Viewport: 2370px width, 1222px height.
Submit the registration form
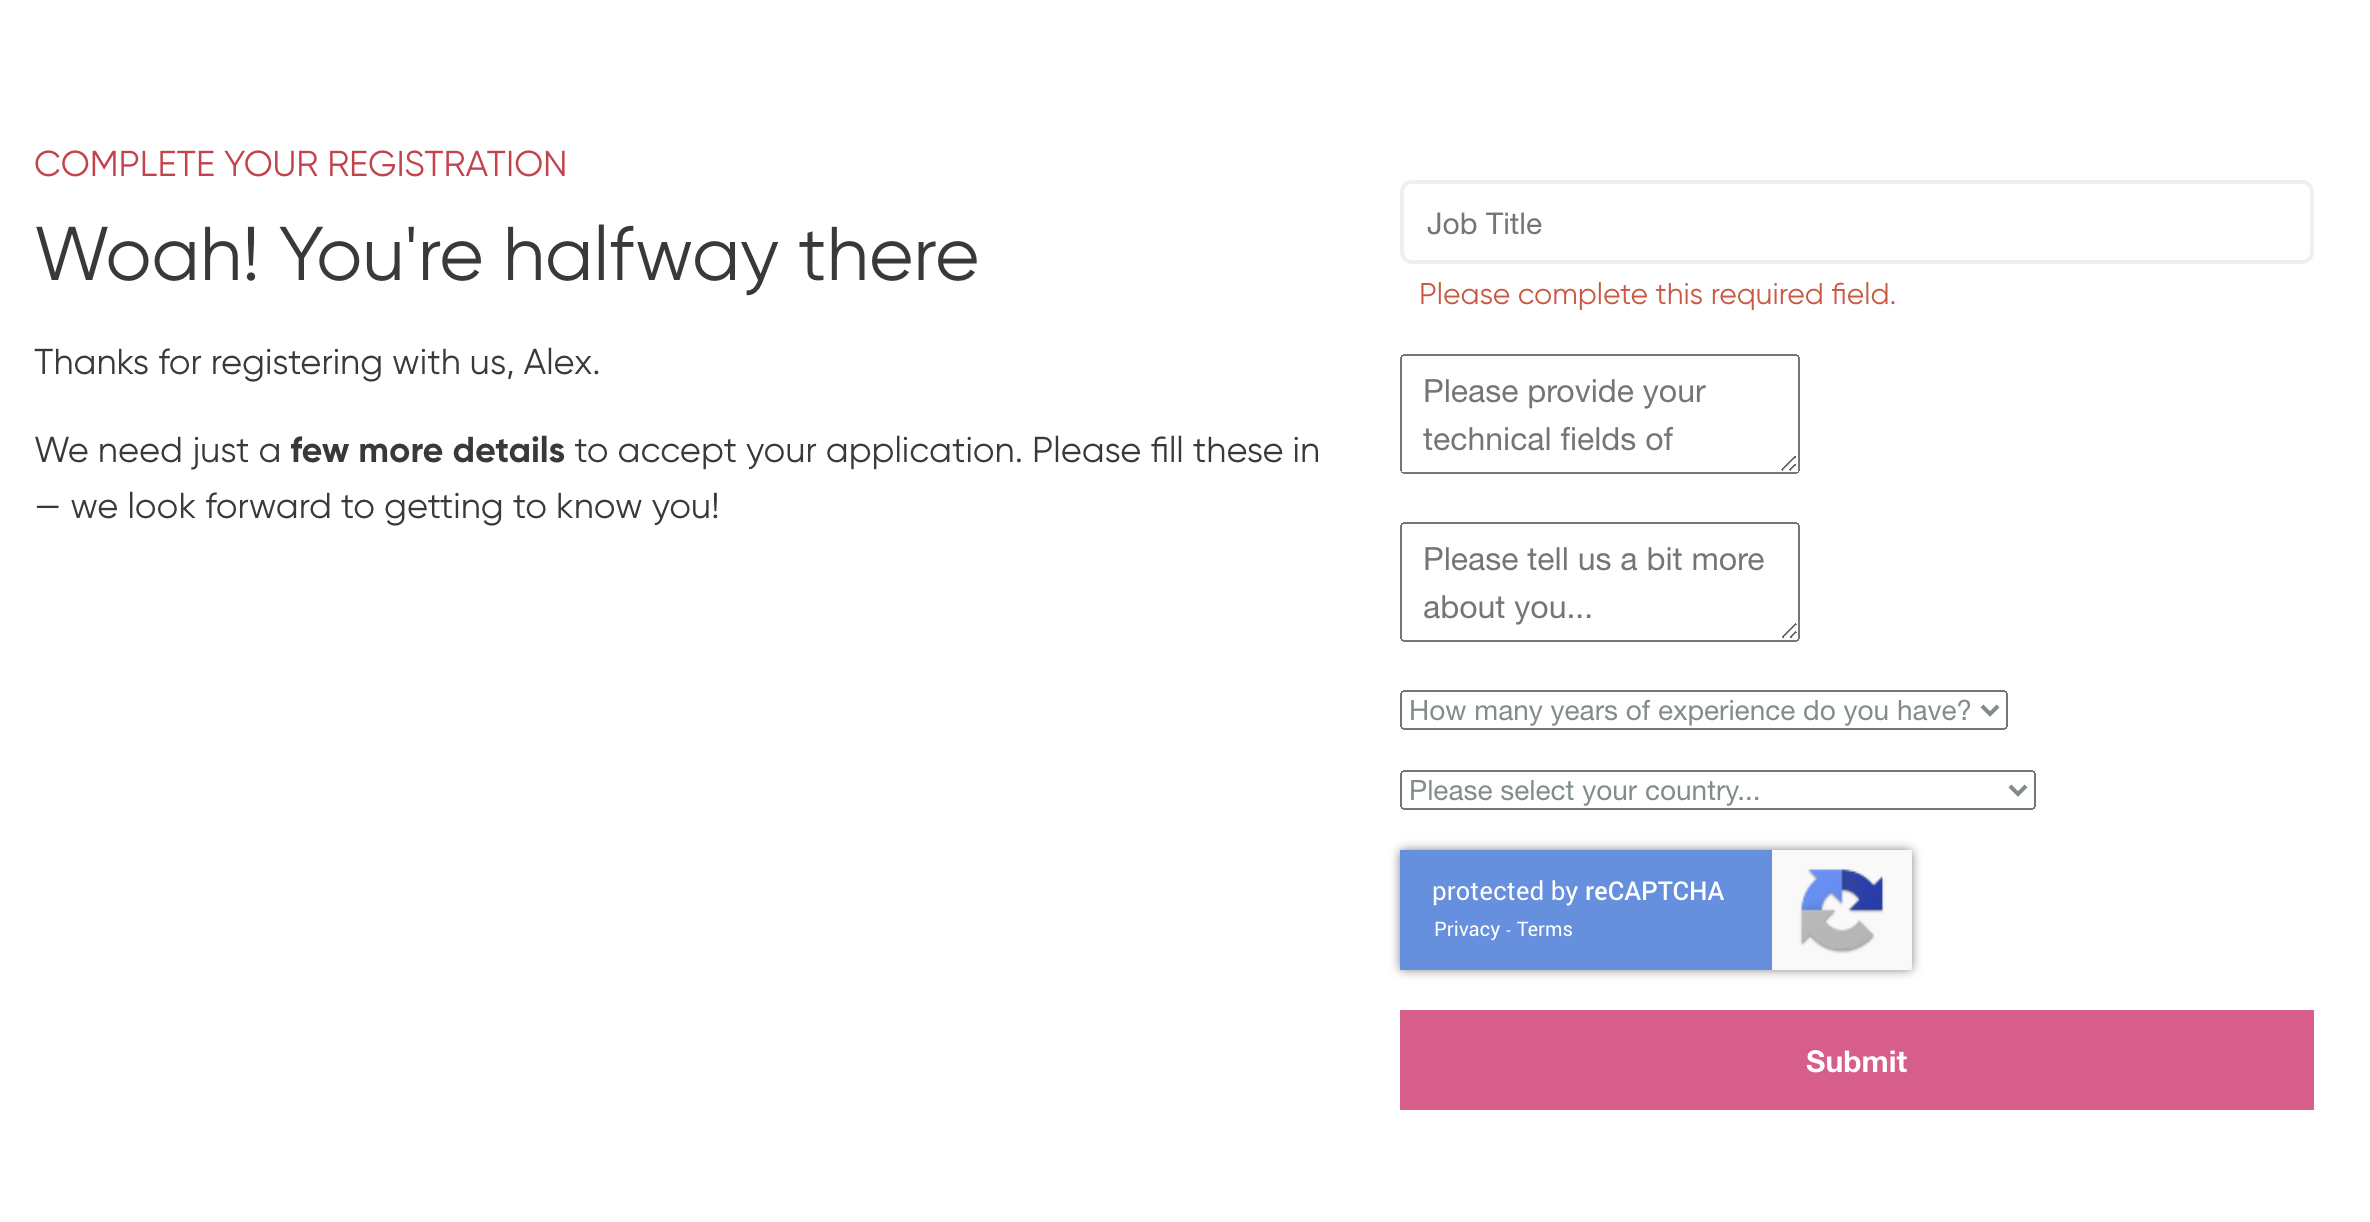click(1856, 1060)
